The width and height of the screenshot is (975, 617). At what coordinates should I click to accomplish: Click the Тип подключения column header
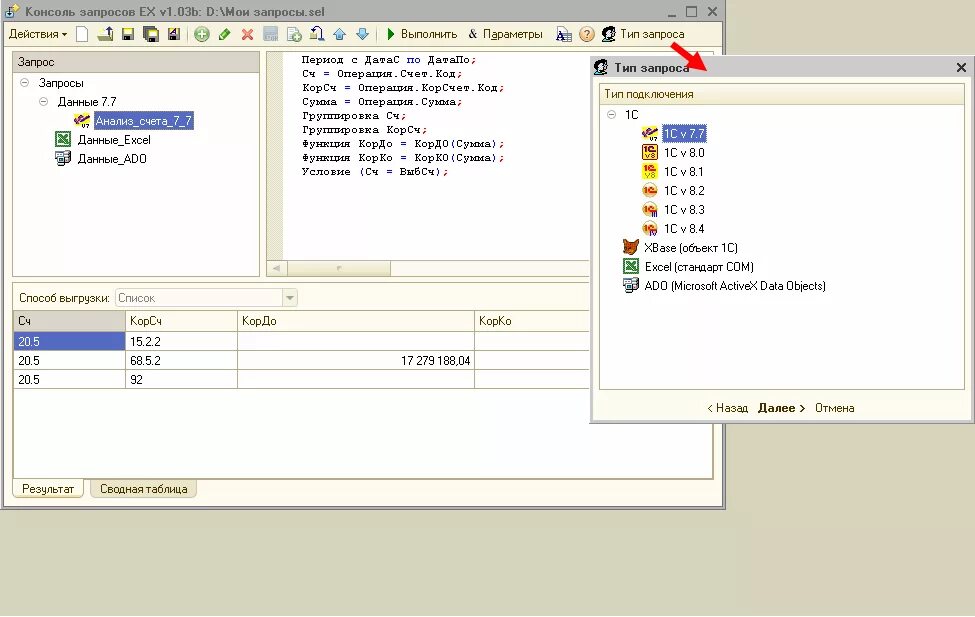(x=782, y=94)
